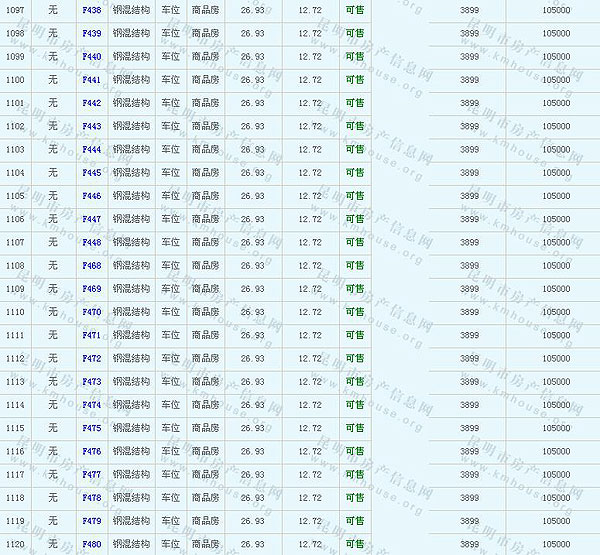This screenshot has width=600, height=555.
Task: Click 可售 status in row 1118
Action: pos(354,498)
